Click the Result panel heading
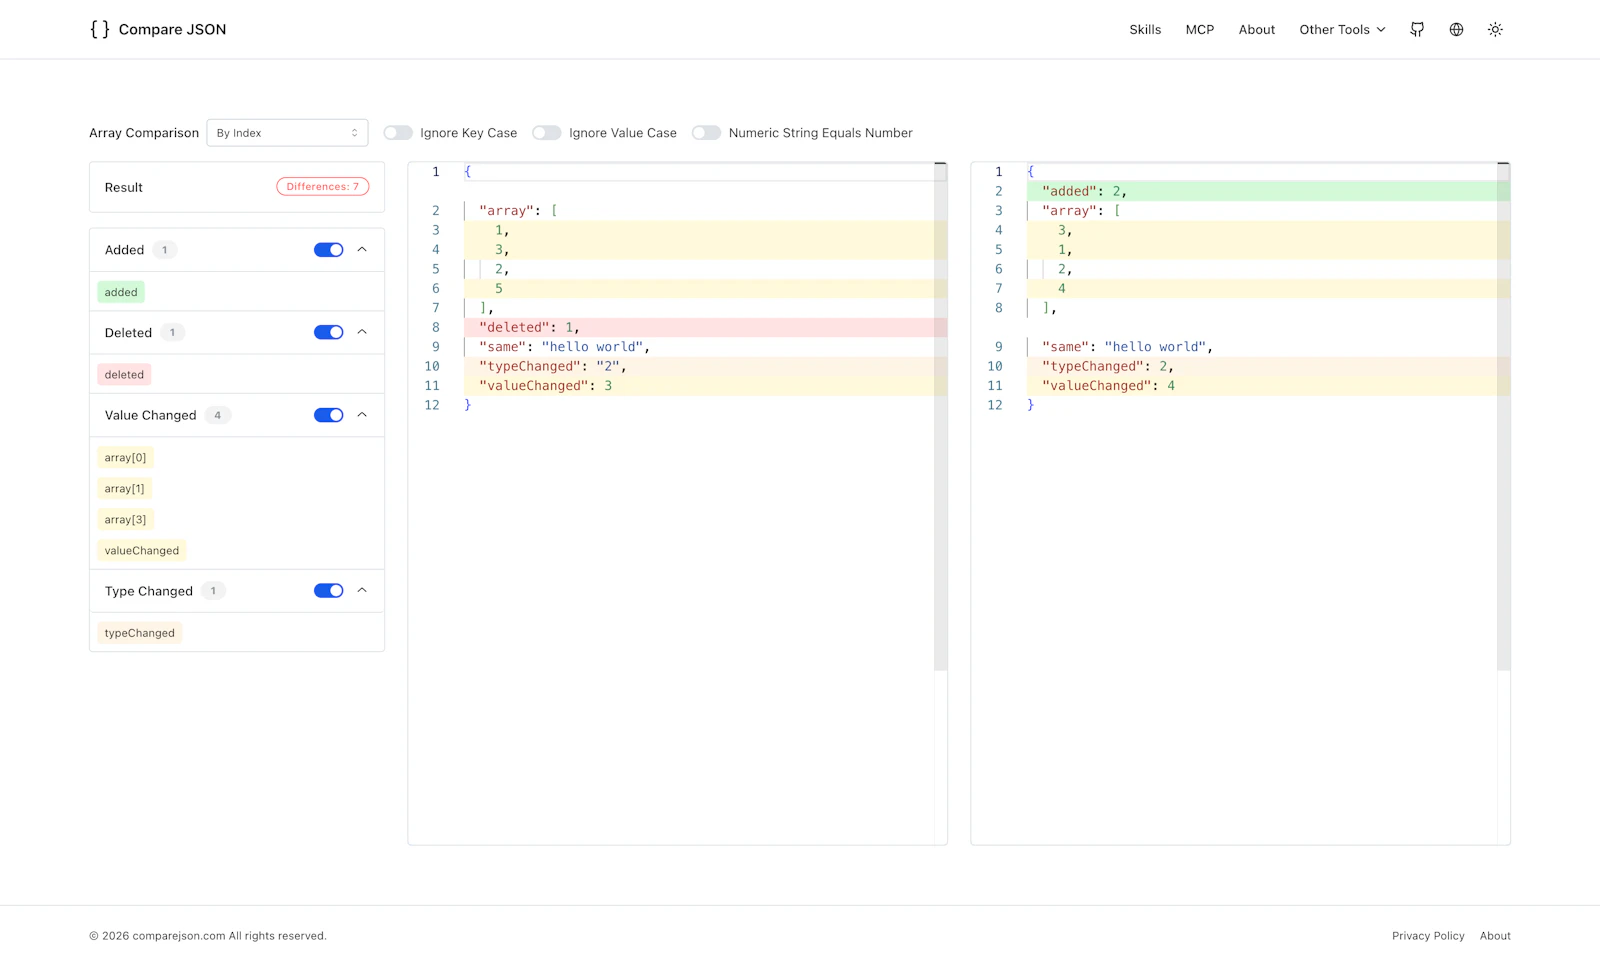This screenshot has height=966, width=1600. (124, 188)
